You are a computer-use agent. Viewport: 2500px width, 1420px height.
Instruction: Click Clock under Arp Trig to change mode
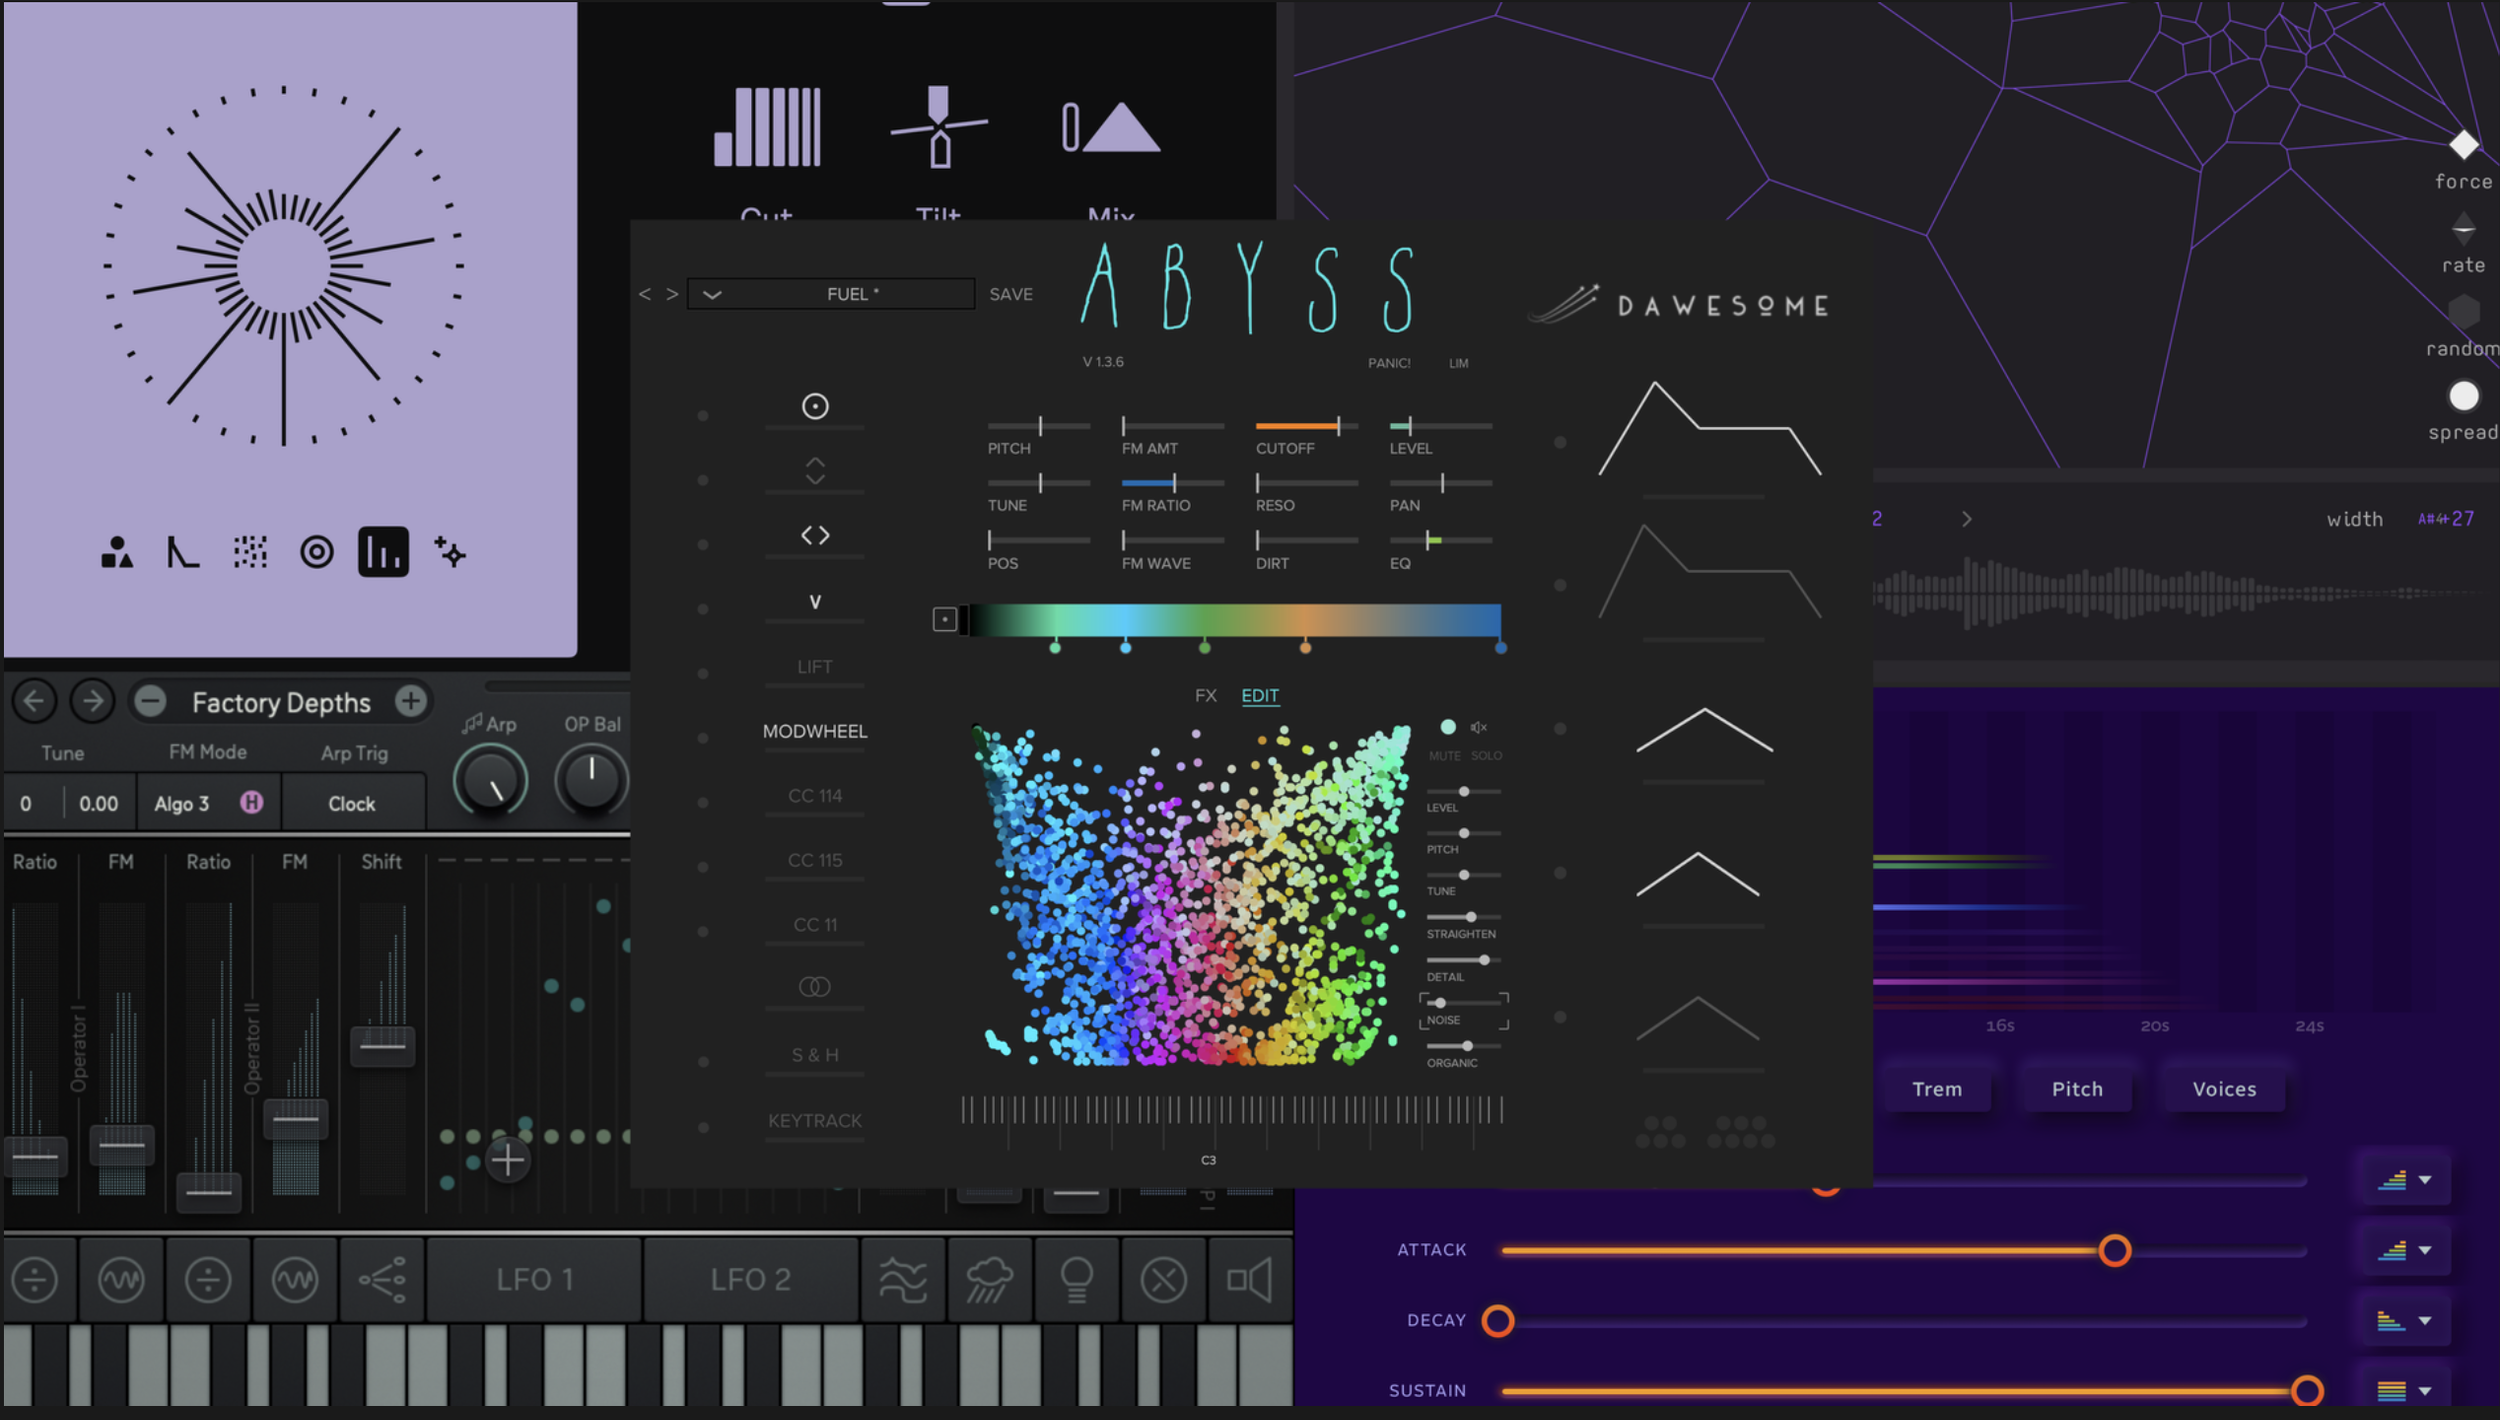pos(353,802)
